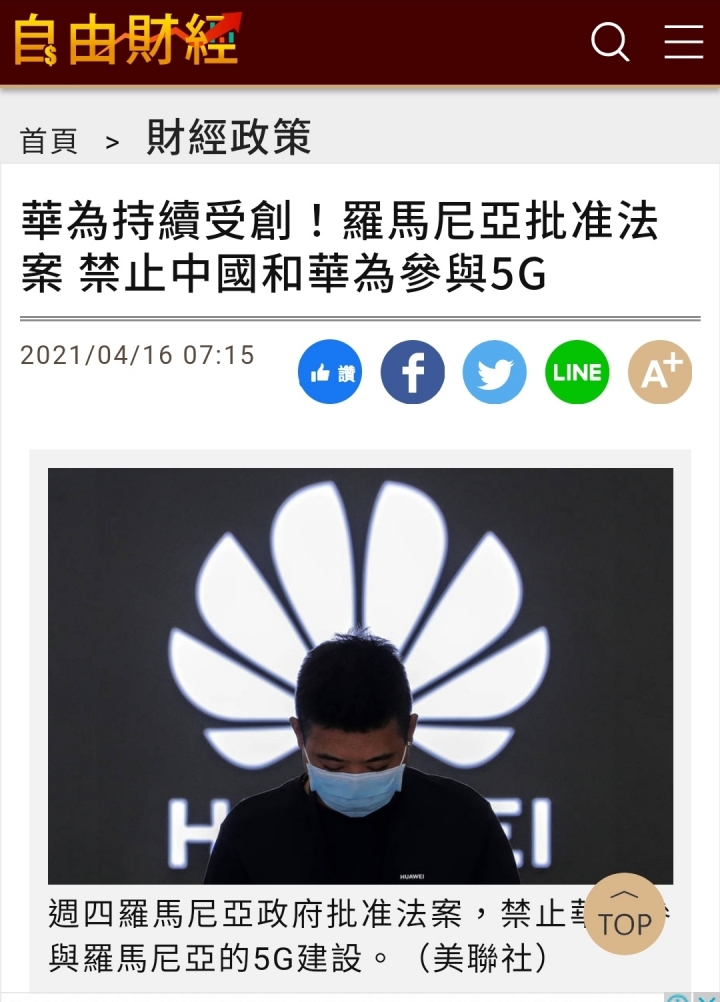Tap the TOP back-to-top button
The height and width of the screenshot is (1002, 720).
pos(624,914)
